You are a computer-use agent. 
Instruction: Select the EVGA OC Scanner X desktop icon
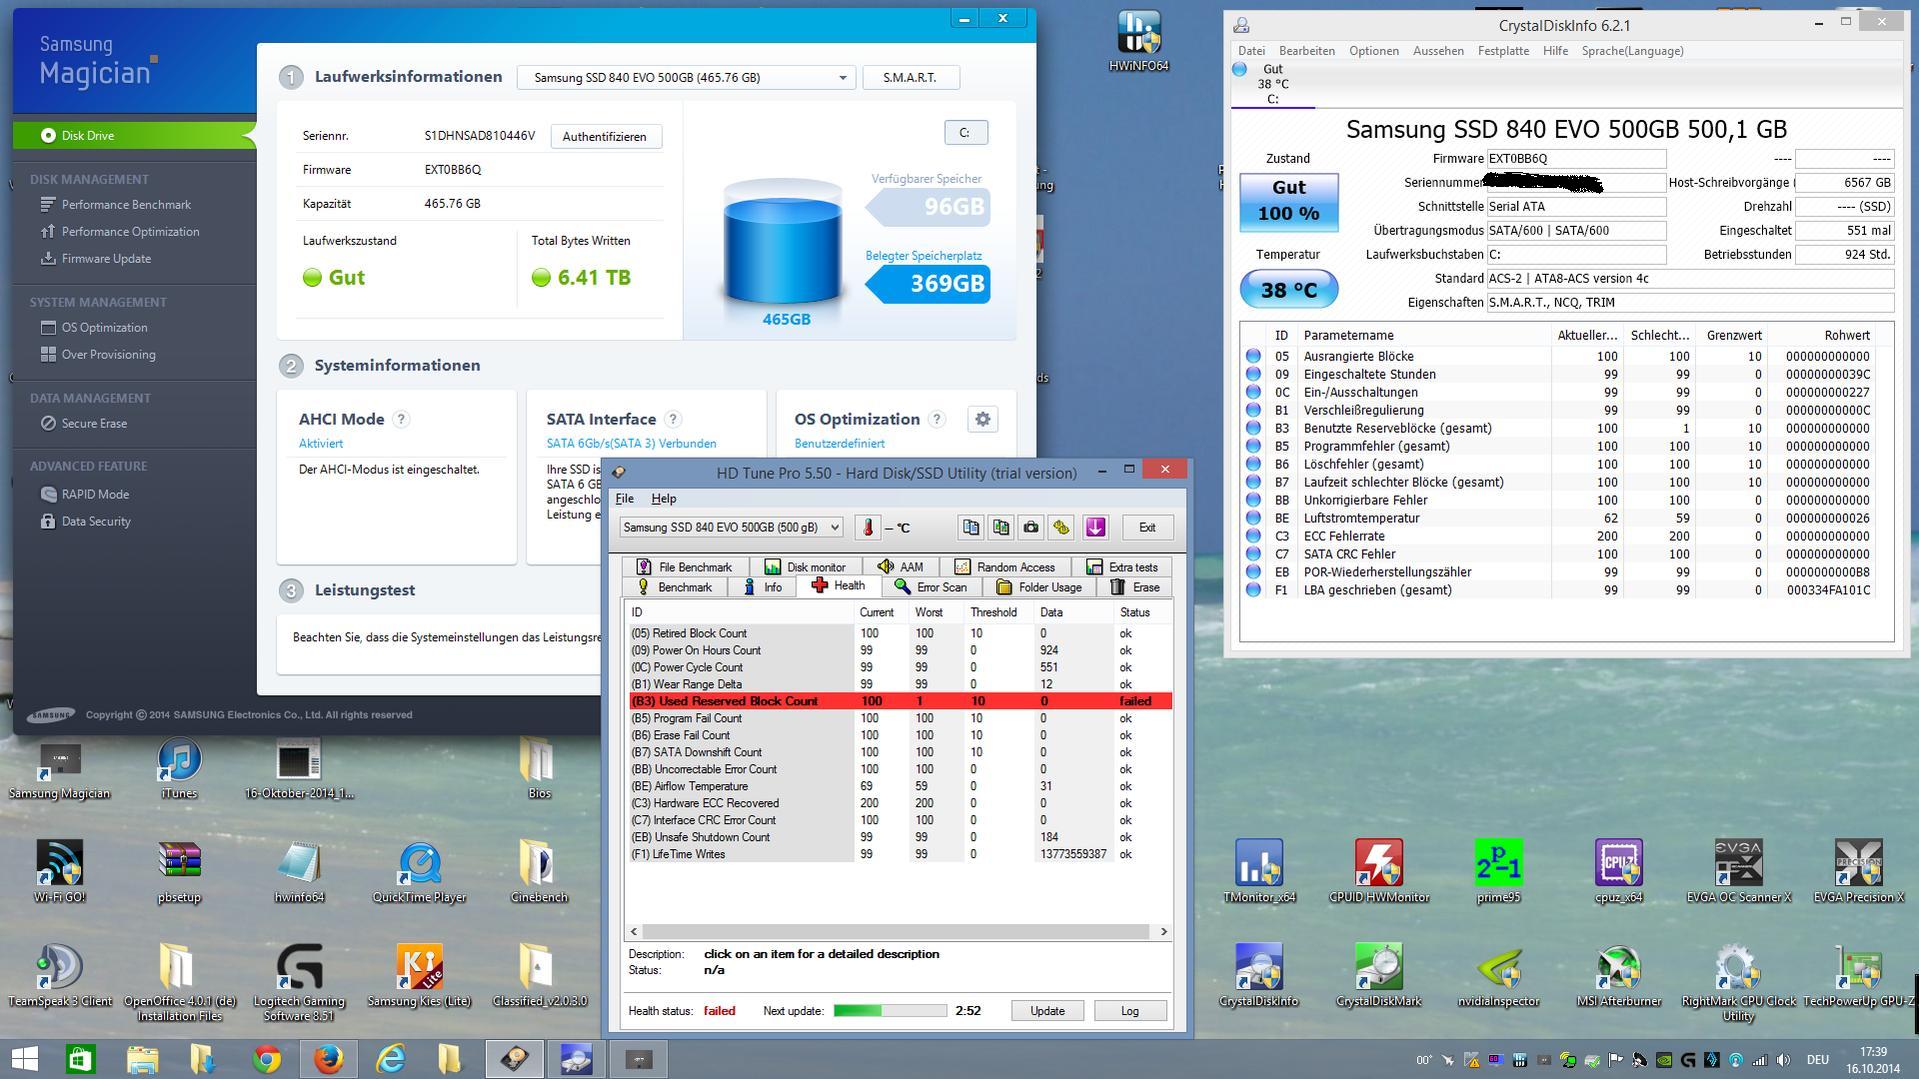point(1739,872)
